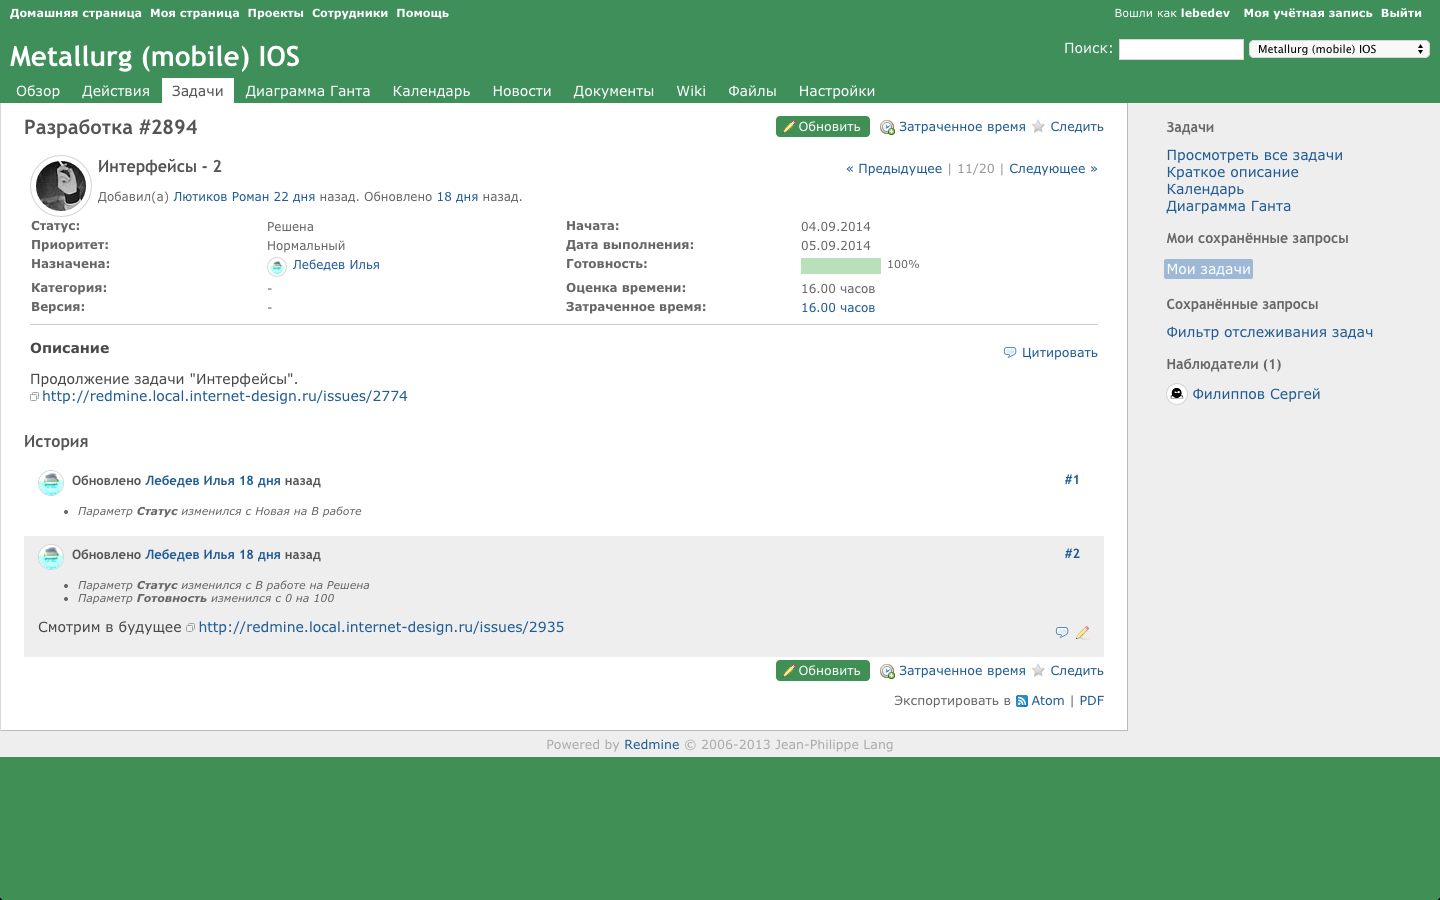
Task: Click the quote comment icon in note #2
Action: coord(1061,632)
